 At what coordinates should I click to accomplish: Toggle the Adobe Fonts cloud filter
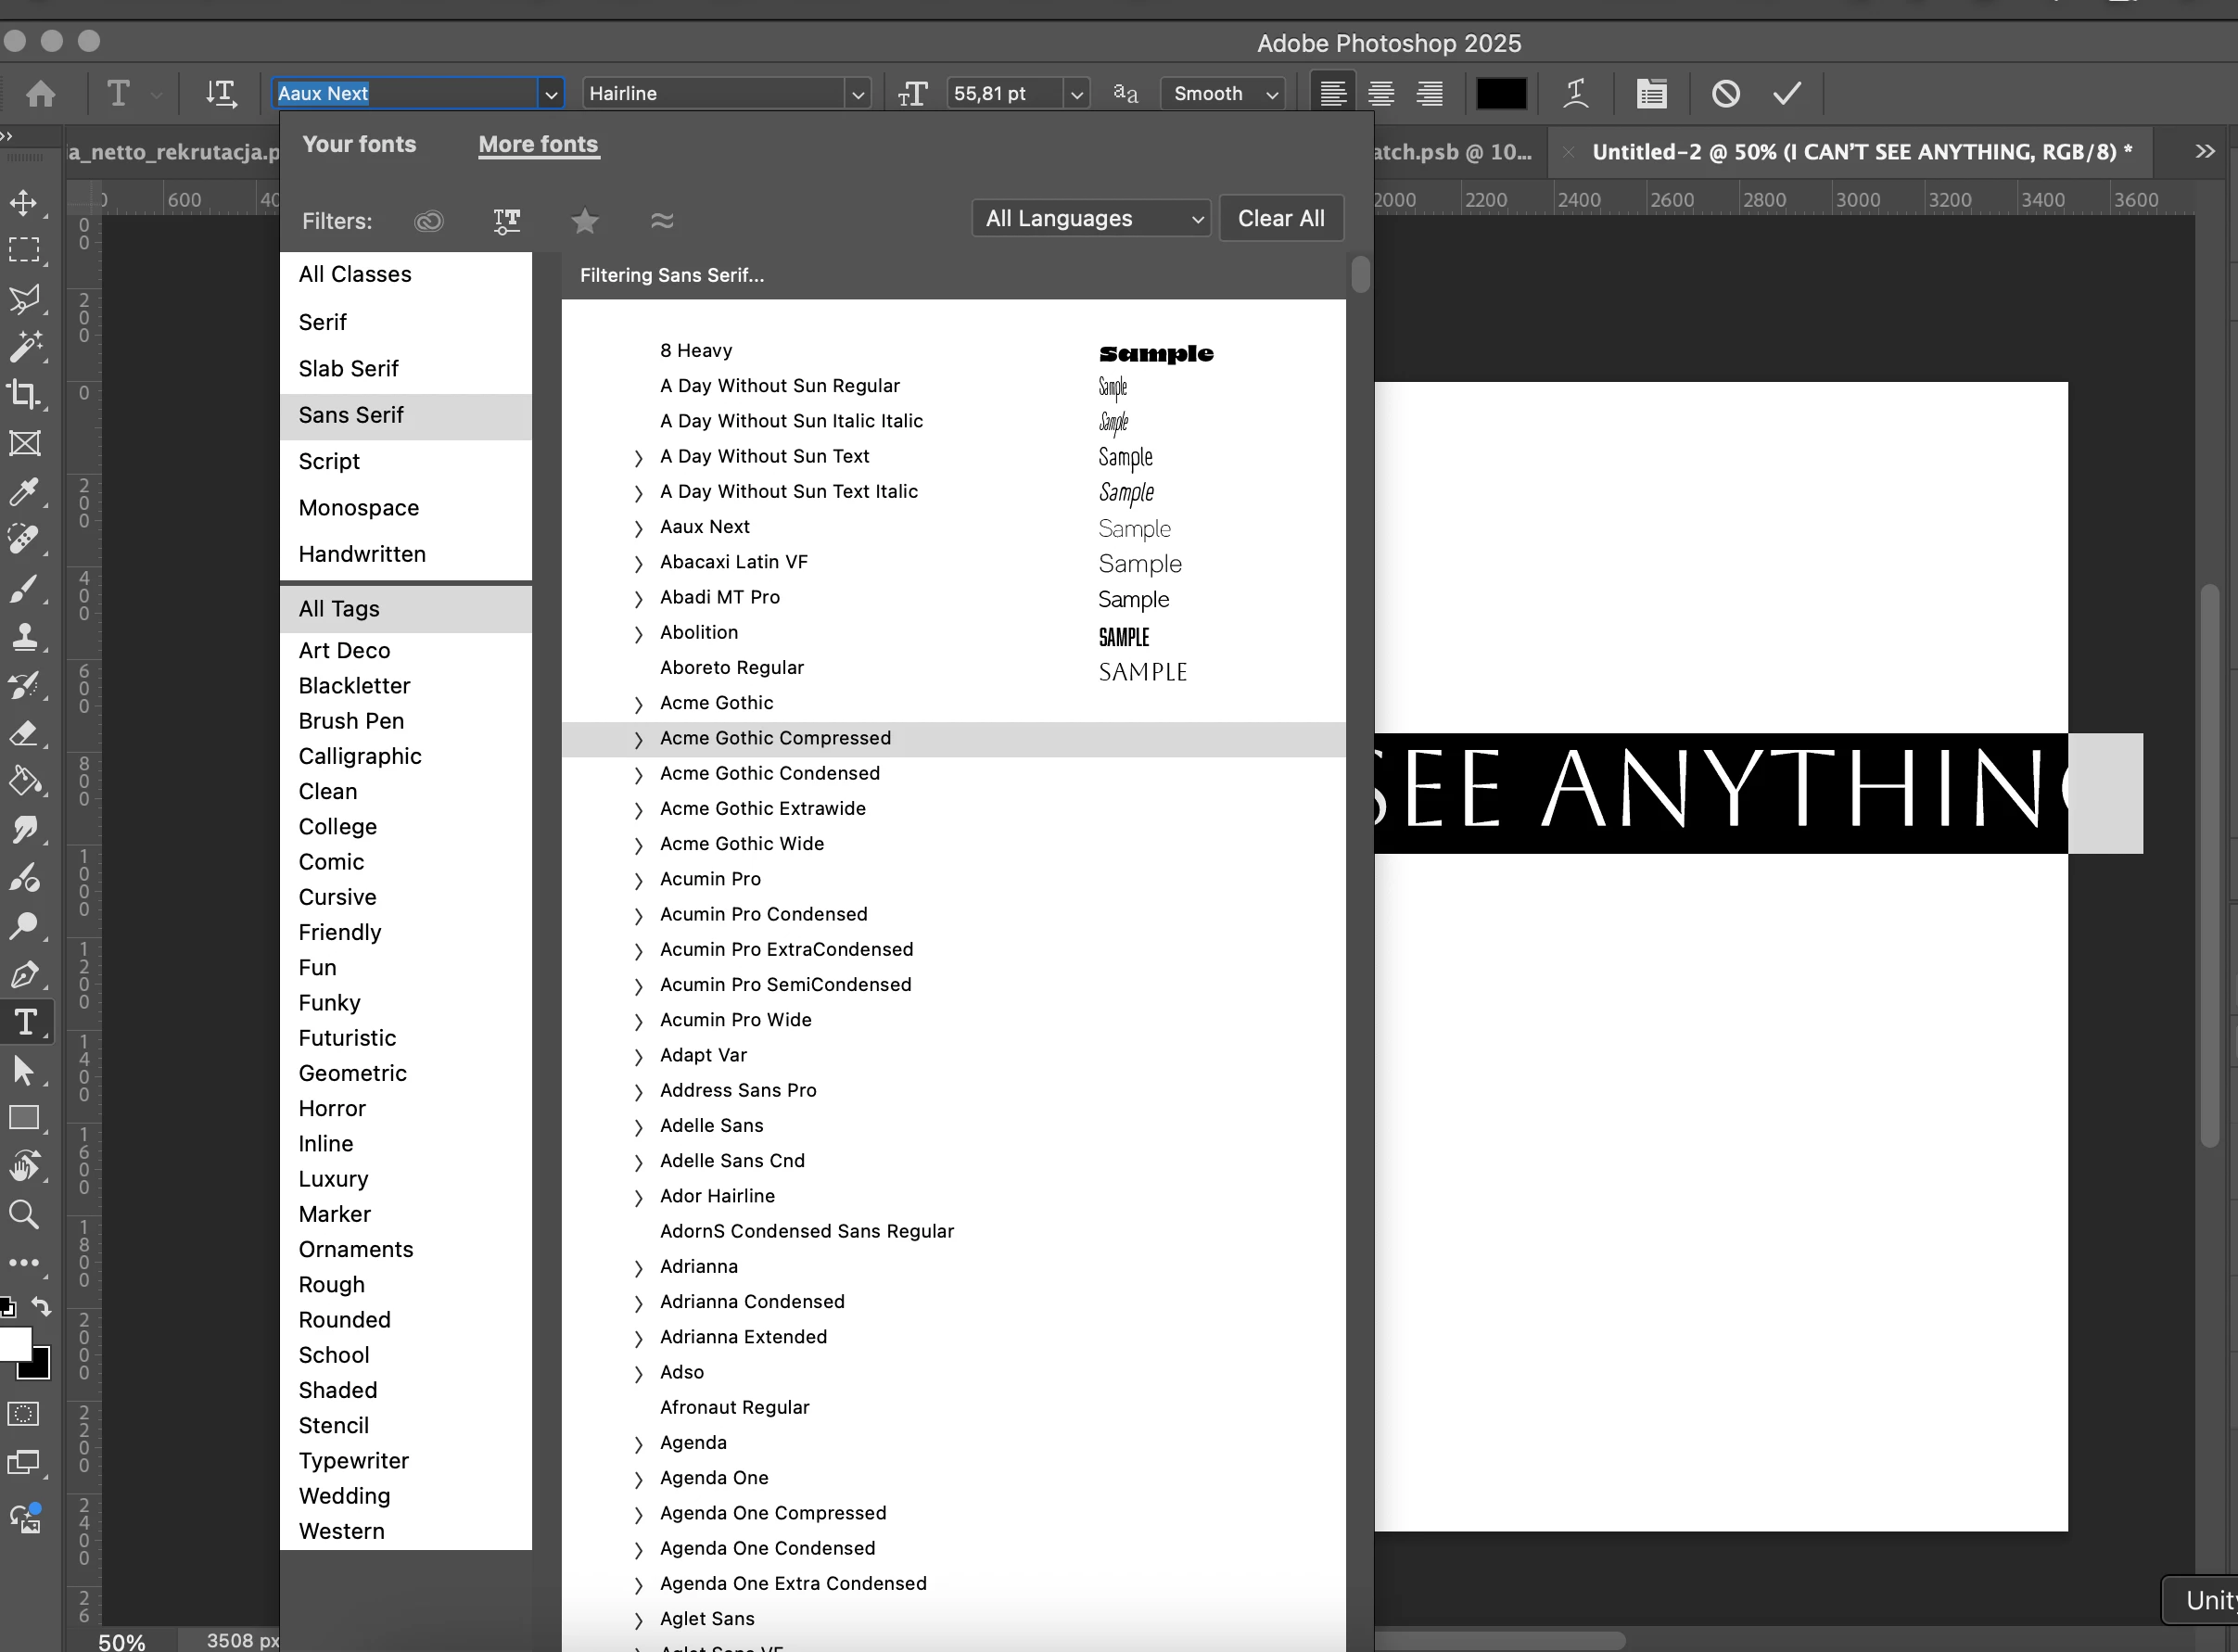(x=429, y=221)
